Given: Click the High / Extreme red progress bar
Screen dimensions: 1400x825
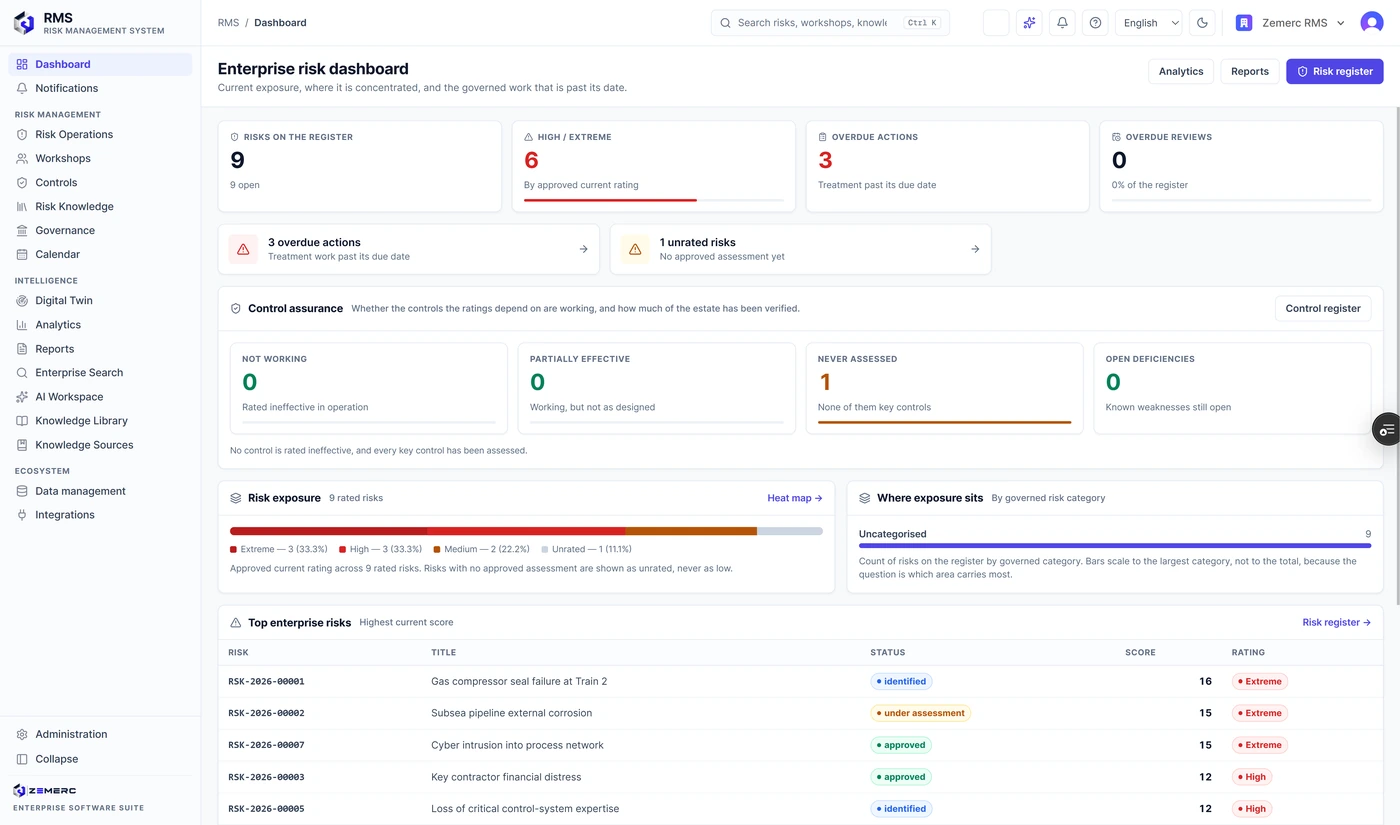Looking at the screenshot, I should (610, 200).
